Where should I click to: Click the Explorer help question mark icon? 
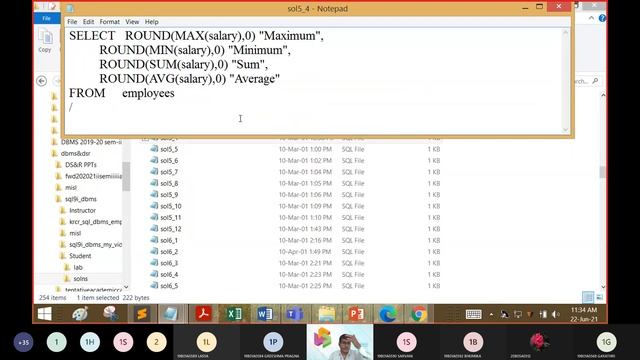point(602,18)
